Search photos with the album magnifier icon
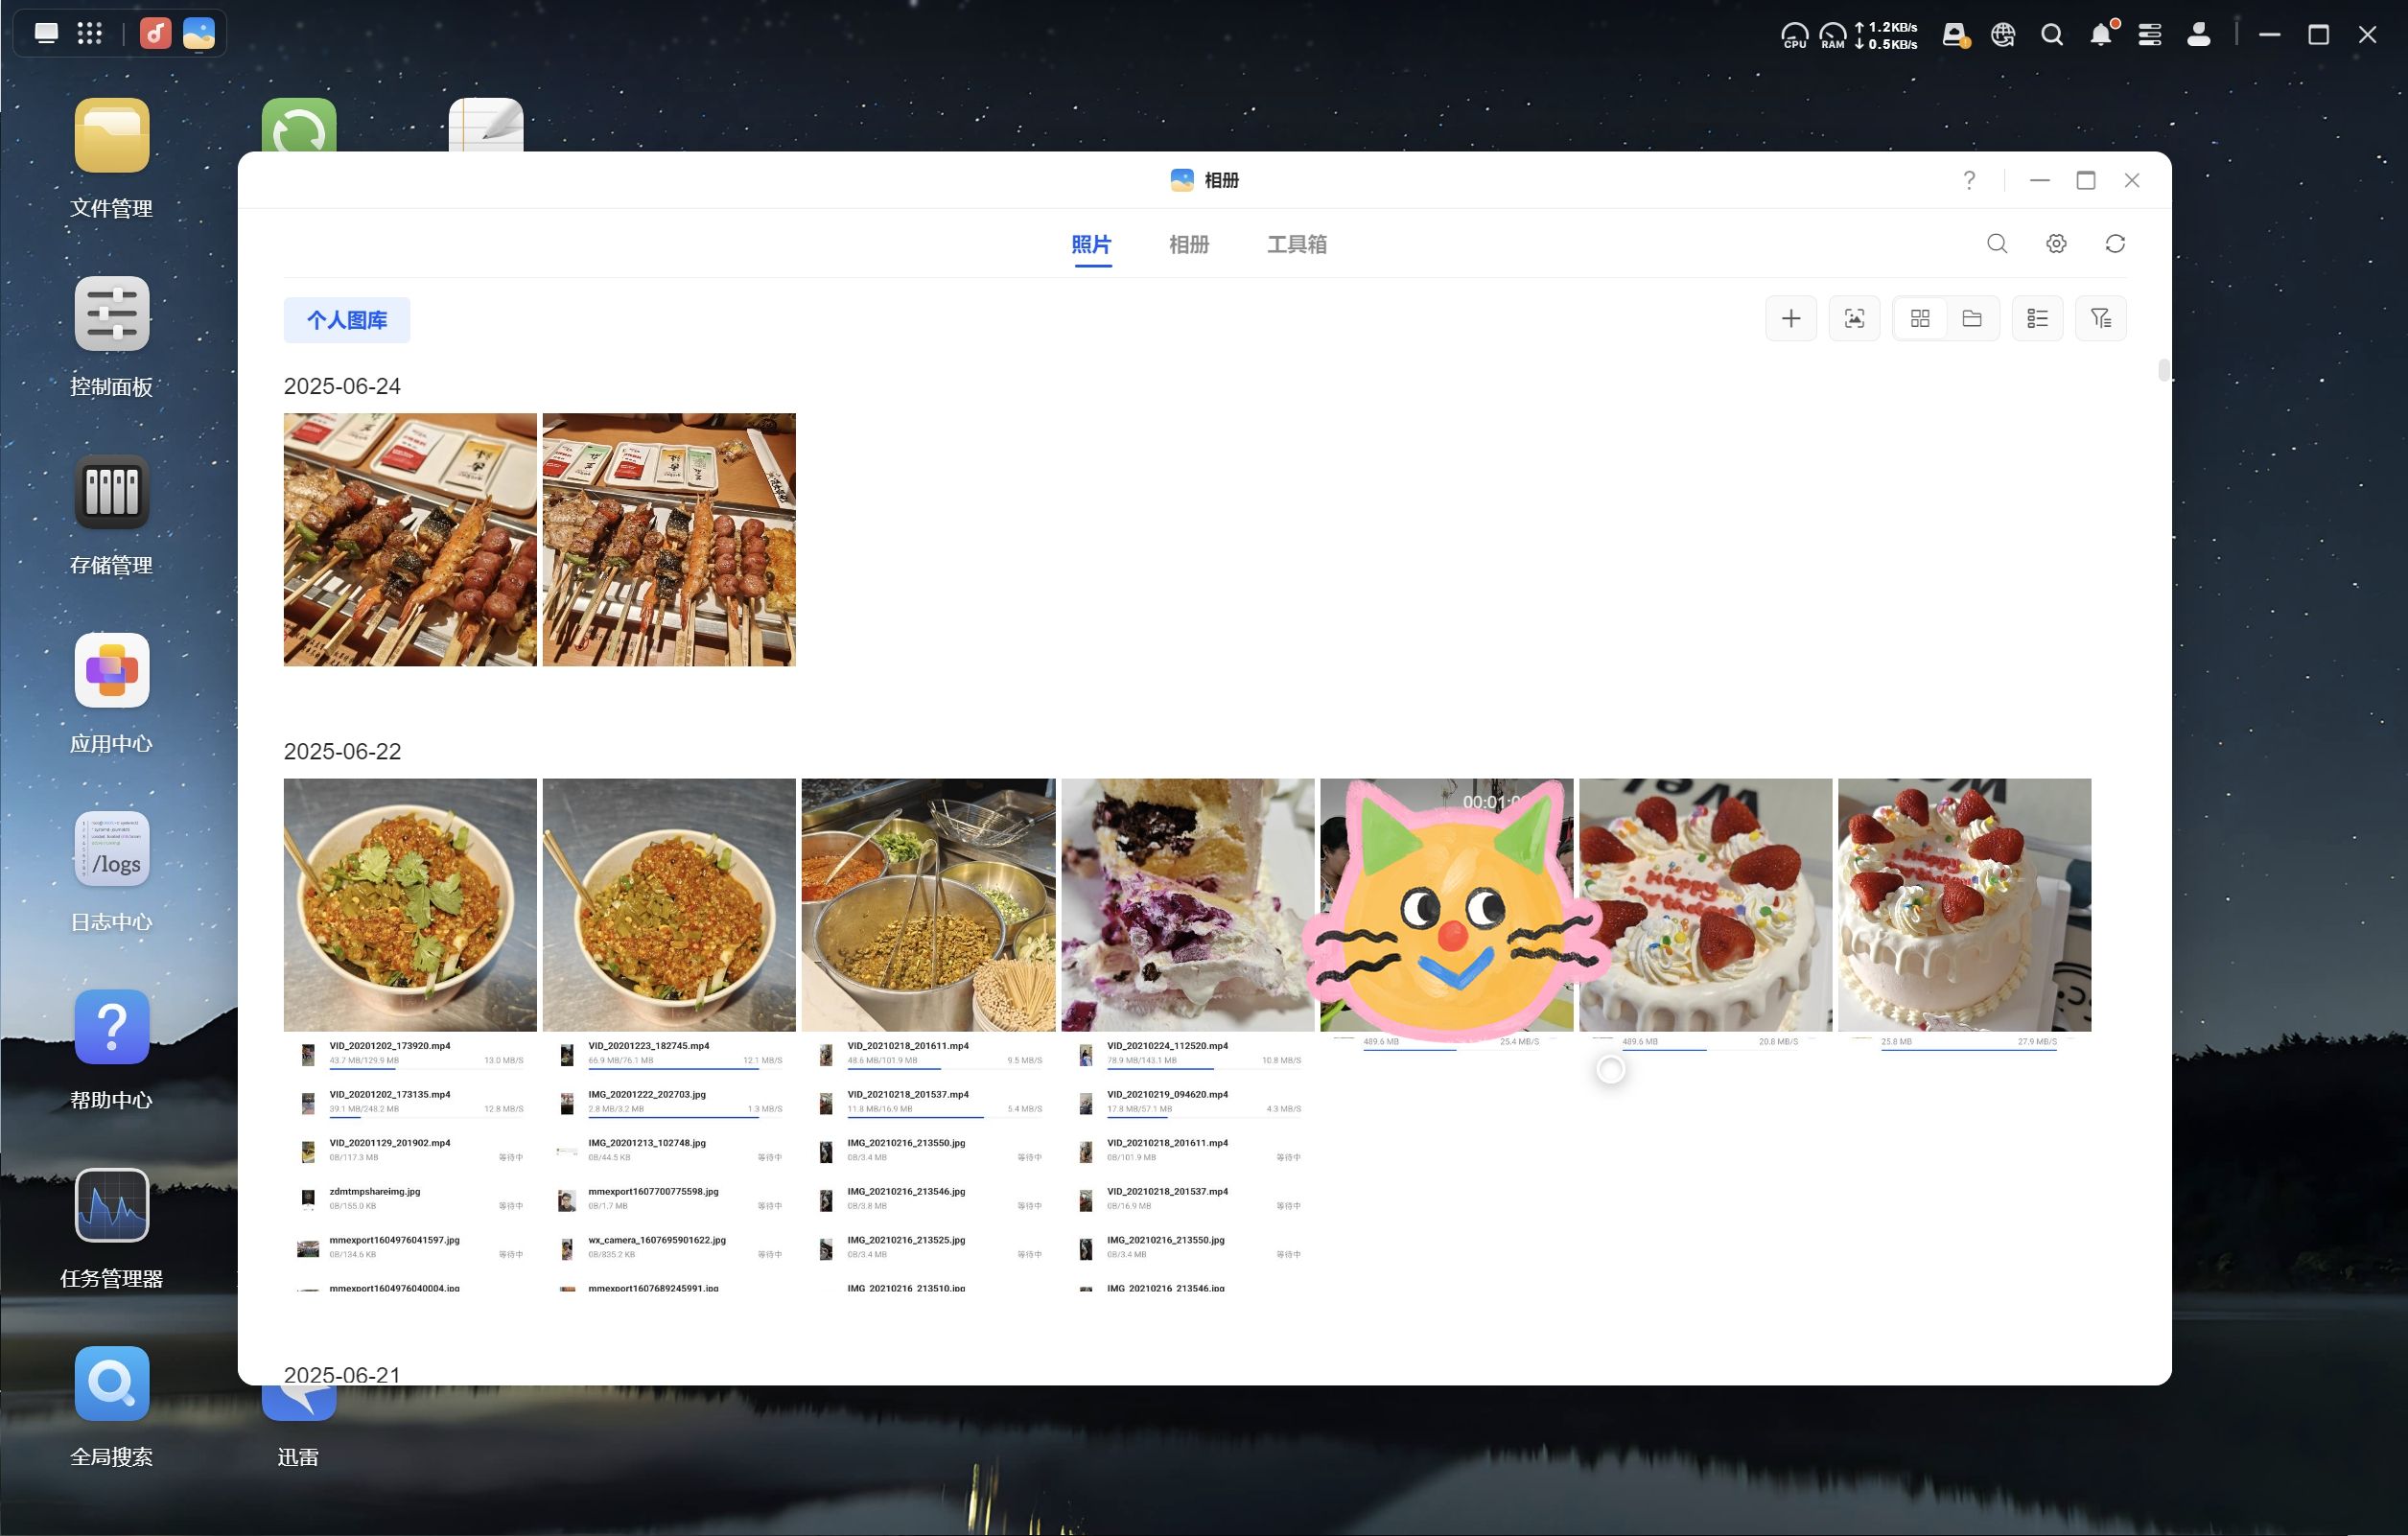This screenshot has height=1536, width=2408. point(1997,244)
